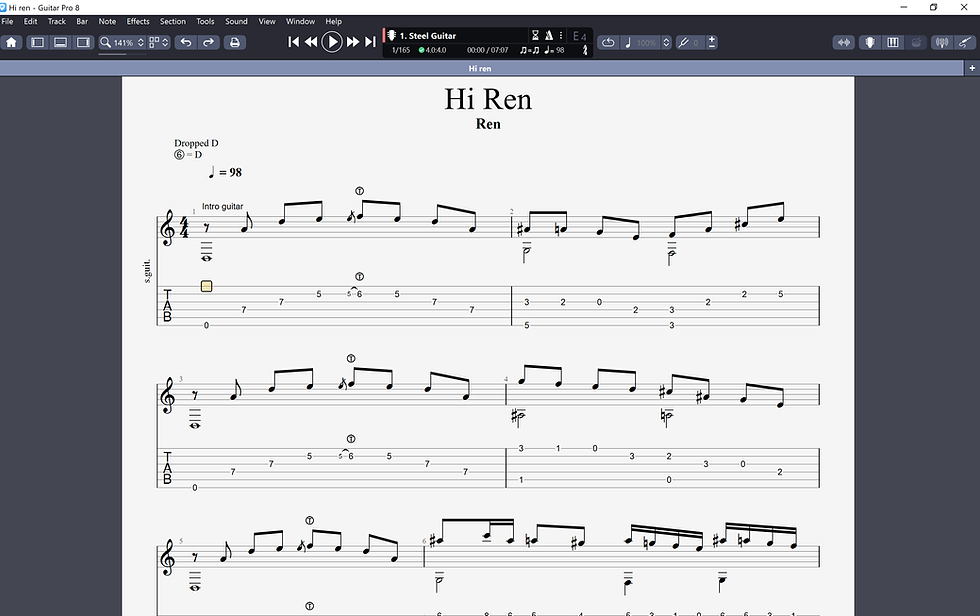The image size is (980, 616).
Task: Rewind to previous bar
Action: [x=311, y=42]
